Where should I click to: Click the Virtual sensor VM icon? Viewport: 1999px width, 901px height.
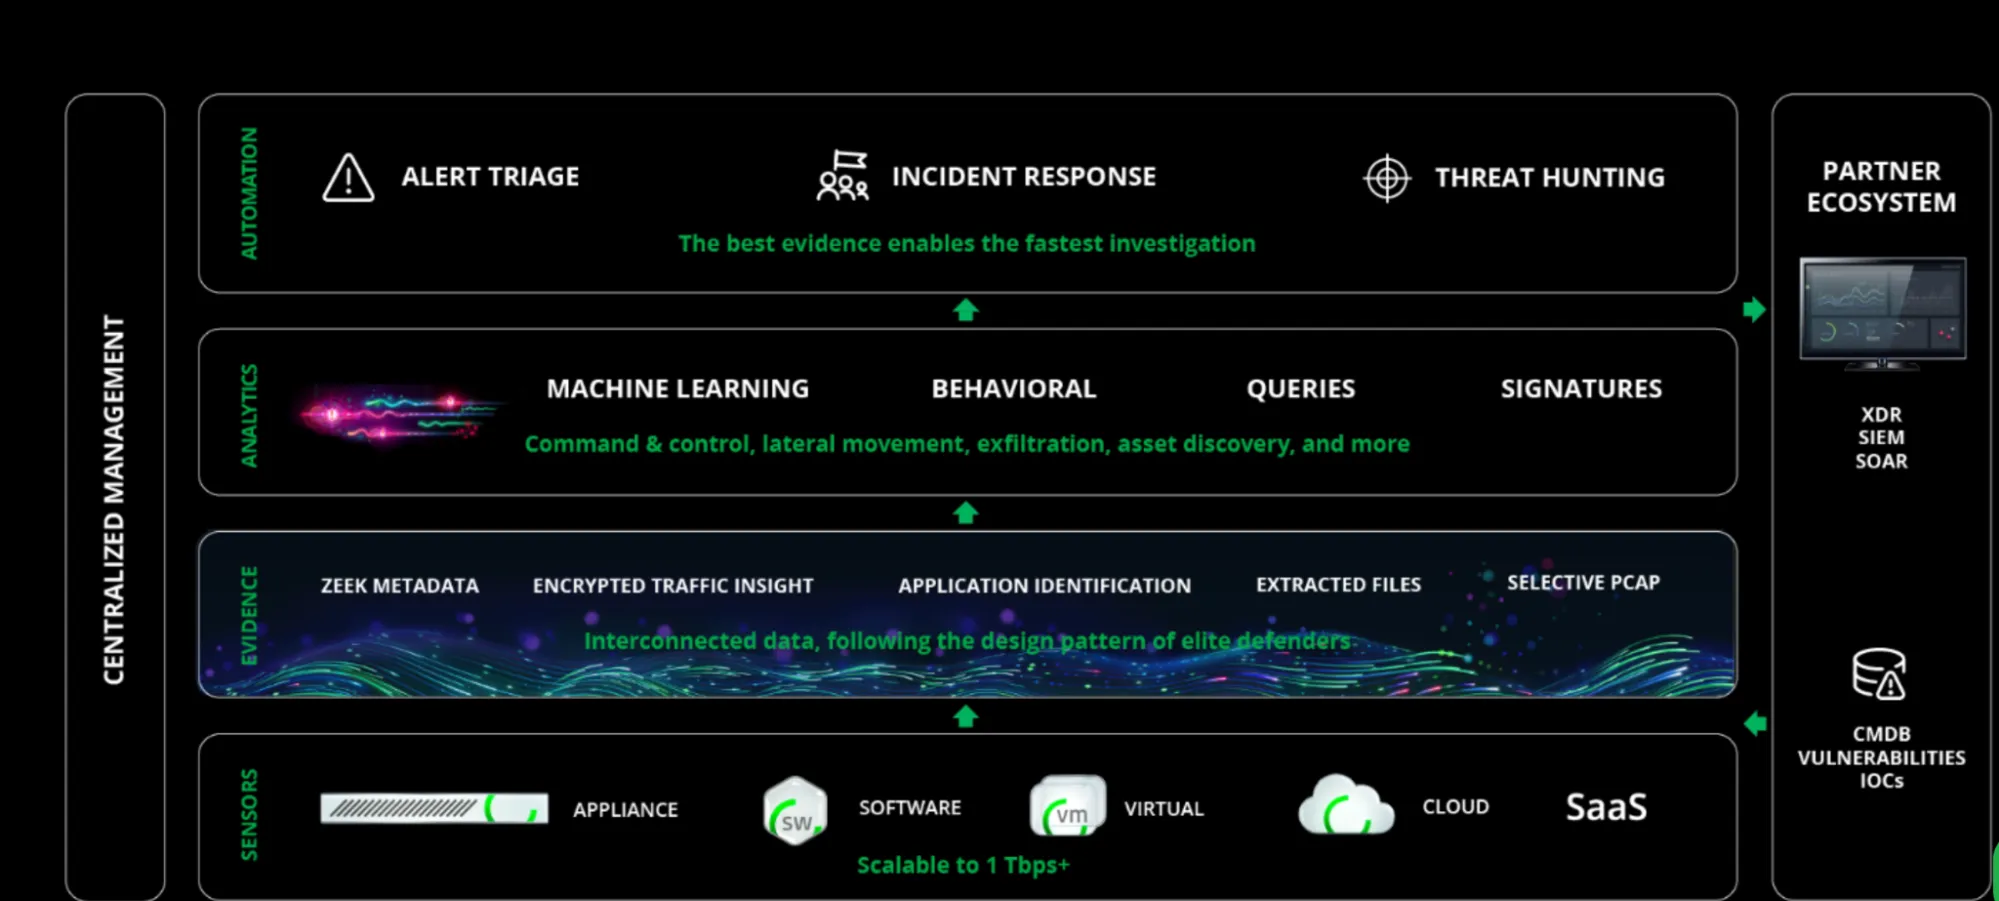point(1068,806)
